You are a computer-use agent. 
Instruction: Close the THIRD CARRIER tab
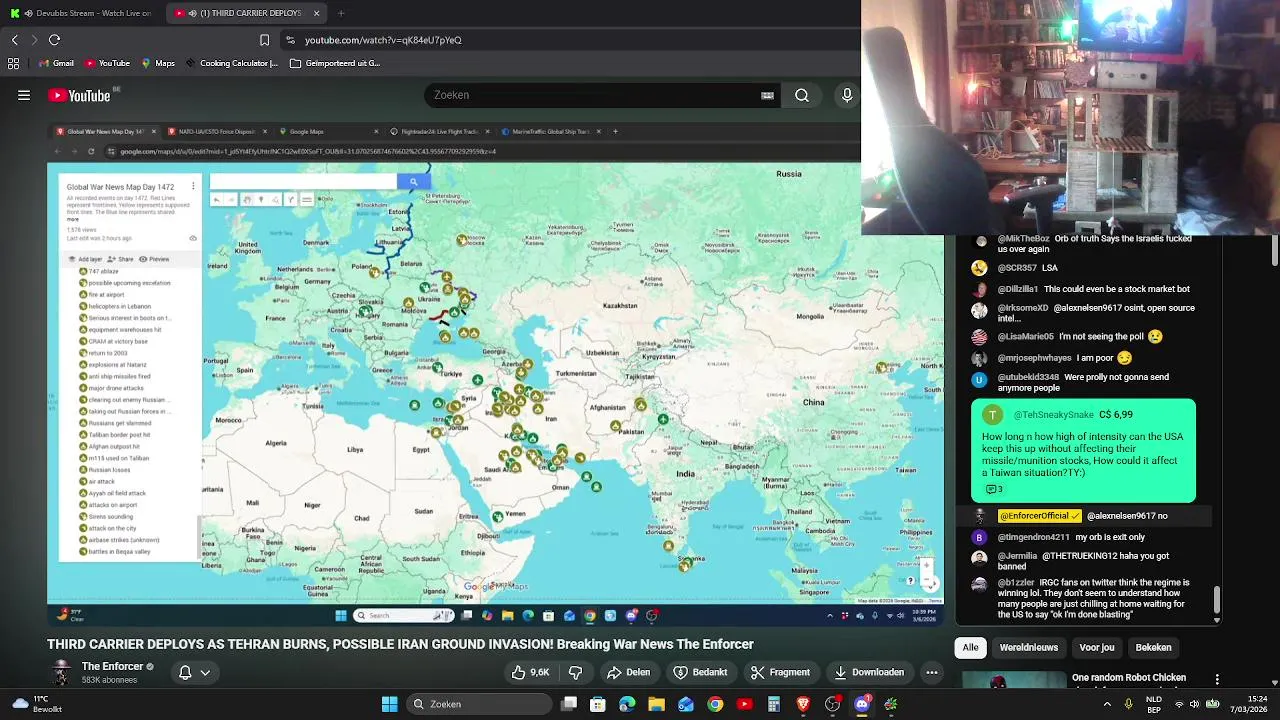point(316,13)
